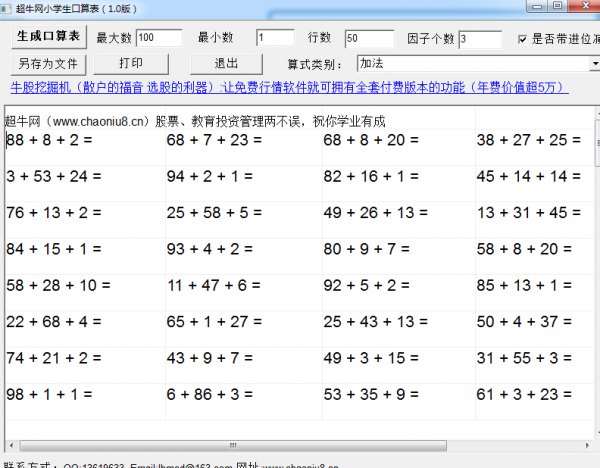Click the cell '43 + 9 + 7 ='
Viewport: 600px width, 468px height.
click(244, 365)
